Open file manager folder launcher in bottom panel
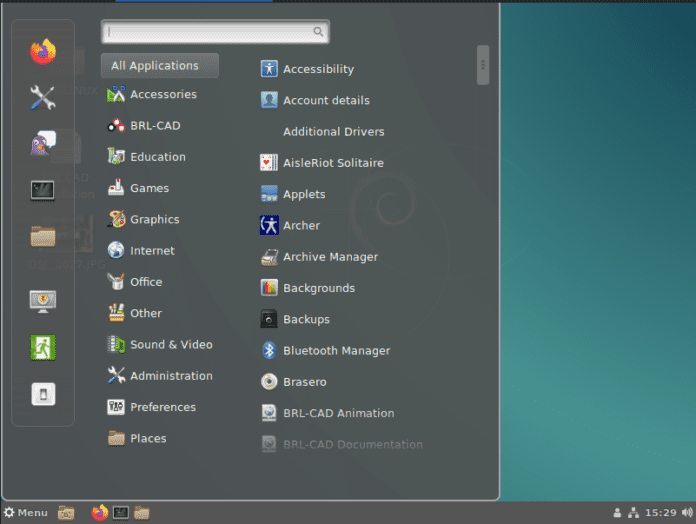Viewport: 696px width, 524px height. pyautogui.click(x=142, y=513)
